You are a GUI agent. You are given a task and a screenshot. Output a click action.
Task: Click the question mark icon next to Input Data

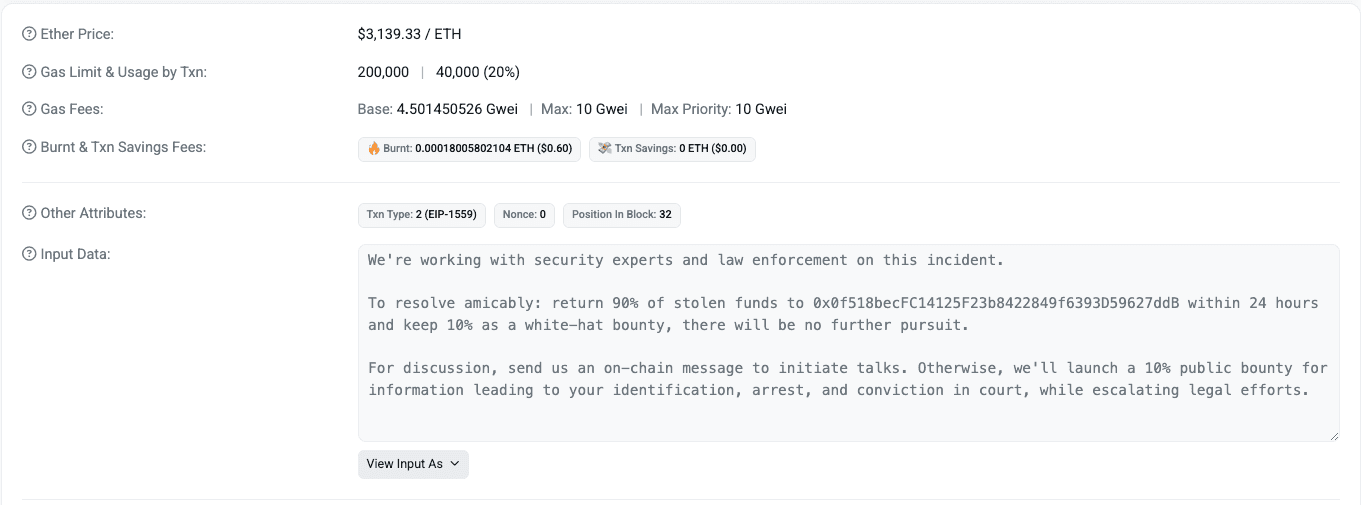pos(29,254)
